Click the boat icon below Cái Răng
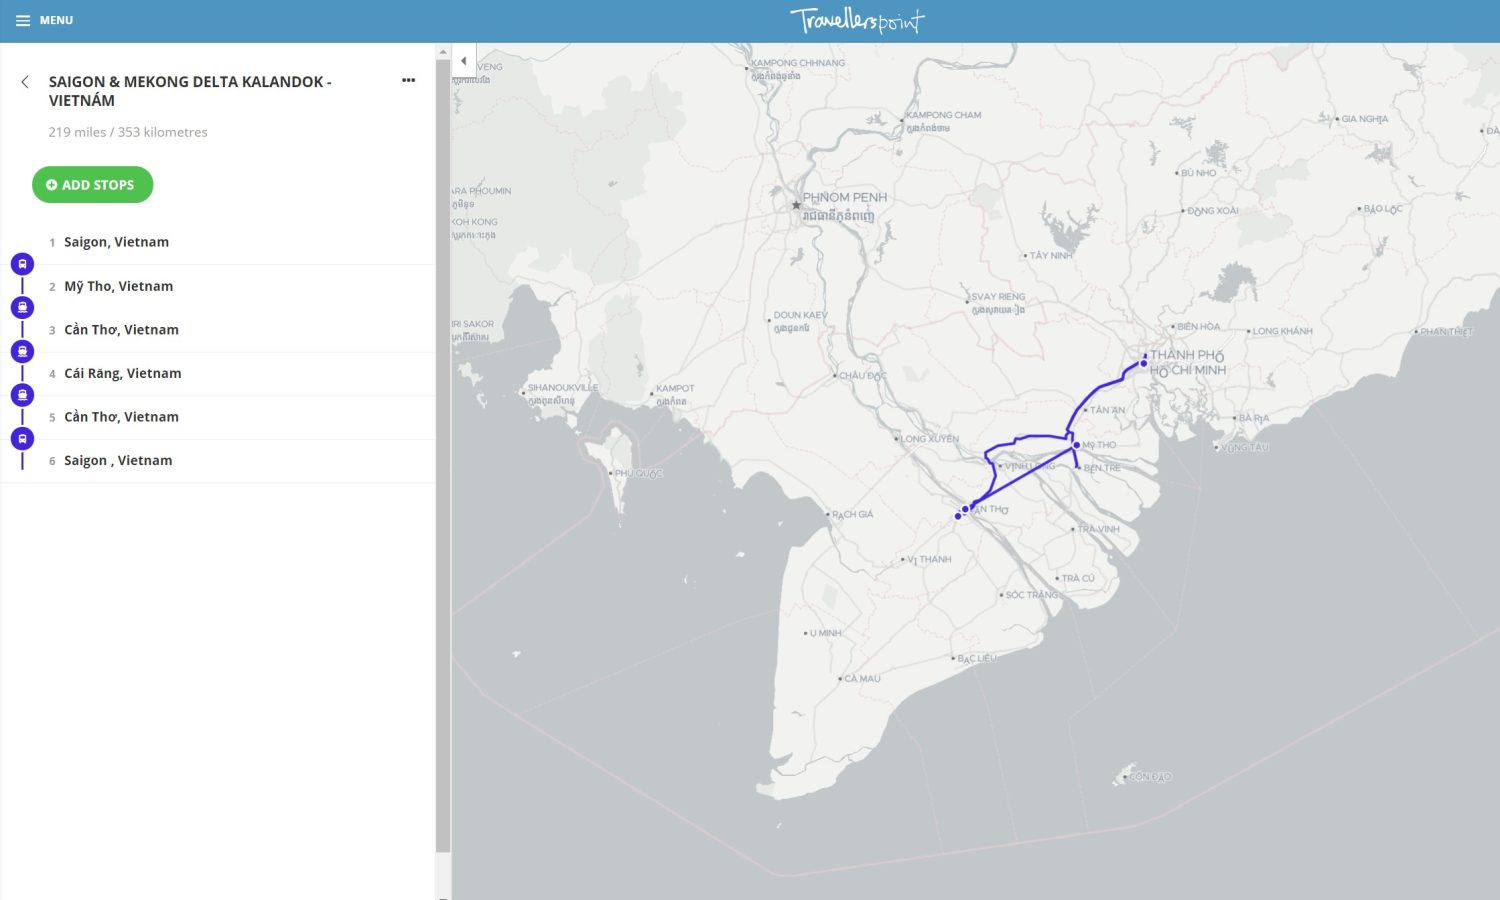 click(x=22, y=395)
